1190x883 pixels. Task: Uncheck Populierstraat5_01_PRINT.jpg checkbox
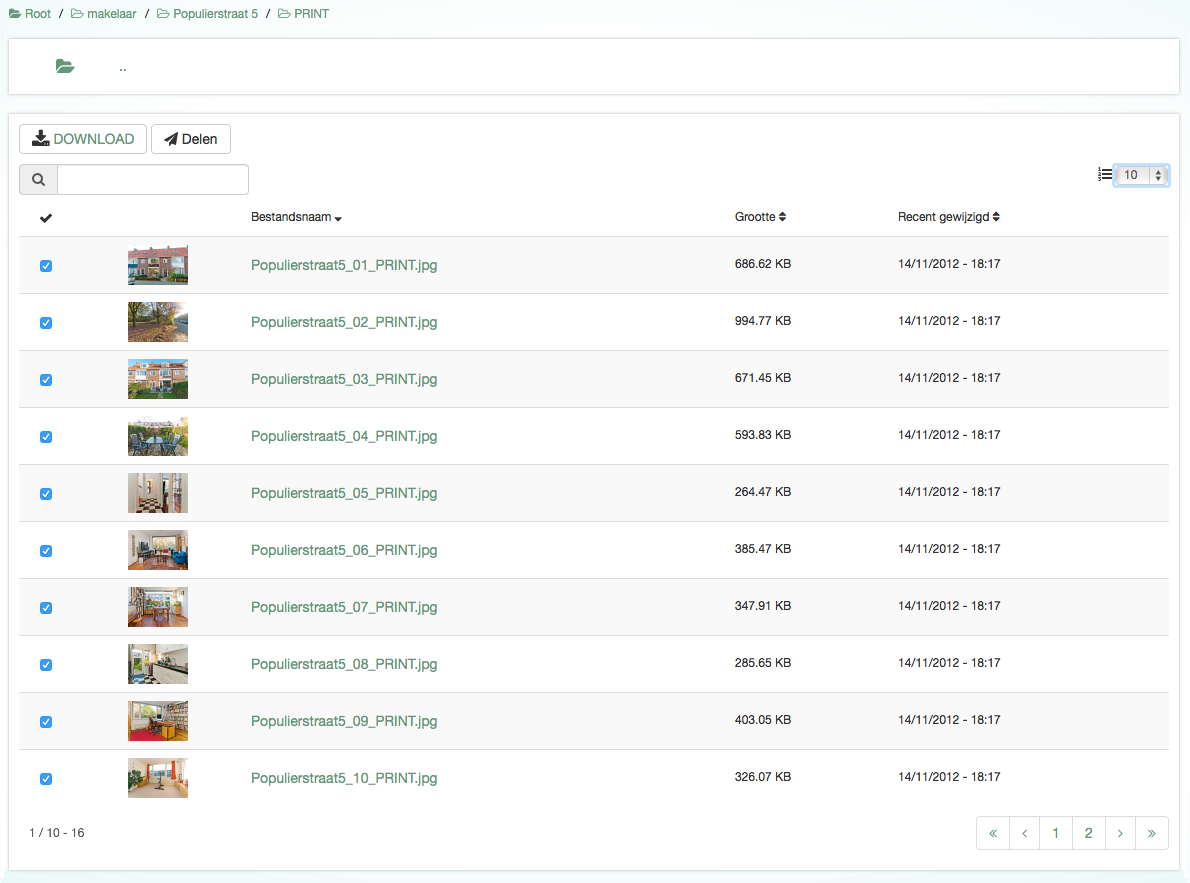(x=45, y=266)
